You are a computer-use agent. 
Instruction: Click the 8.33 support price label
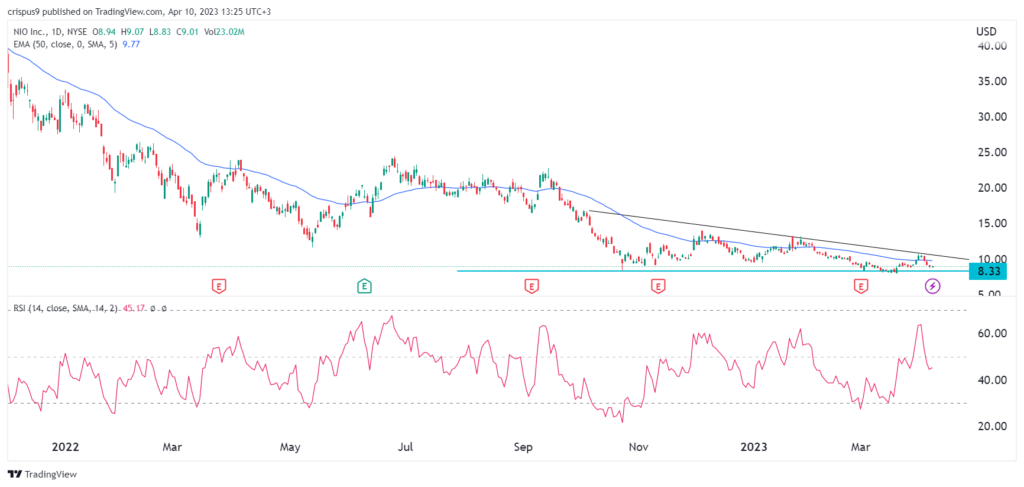click(987, 271)
